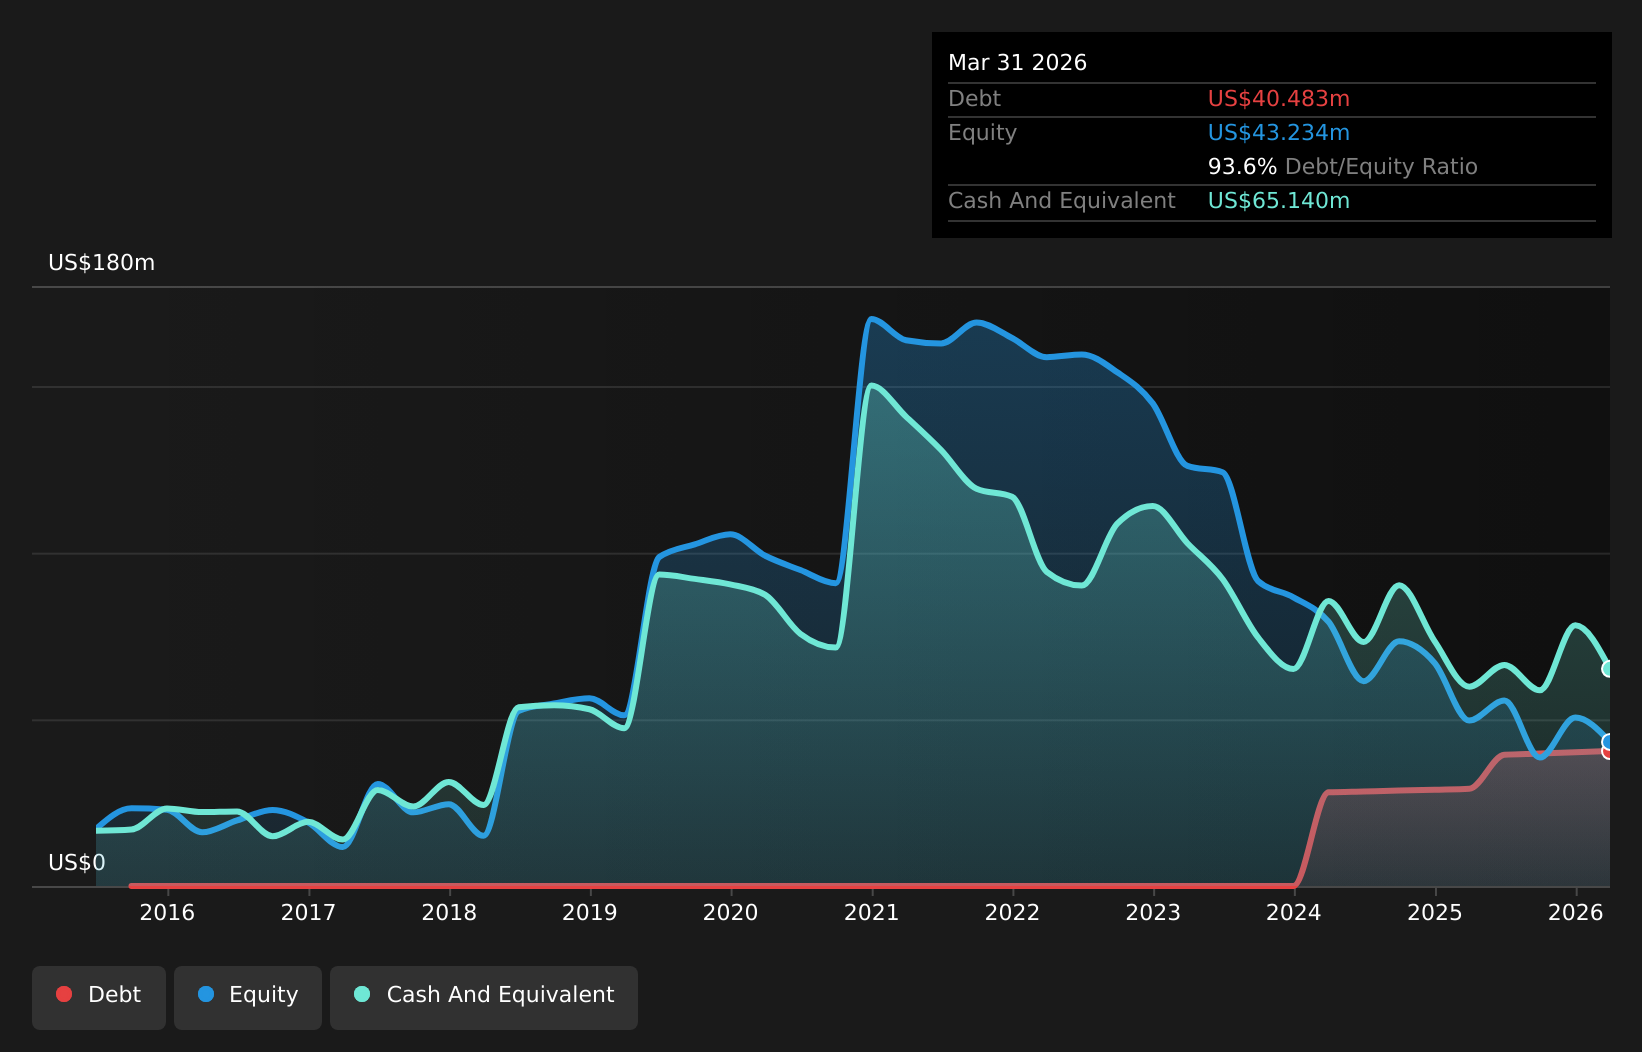
Task: Click the 2023 x-axis label
Action: [x=1154, y=912]
